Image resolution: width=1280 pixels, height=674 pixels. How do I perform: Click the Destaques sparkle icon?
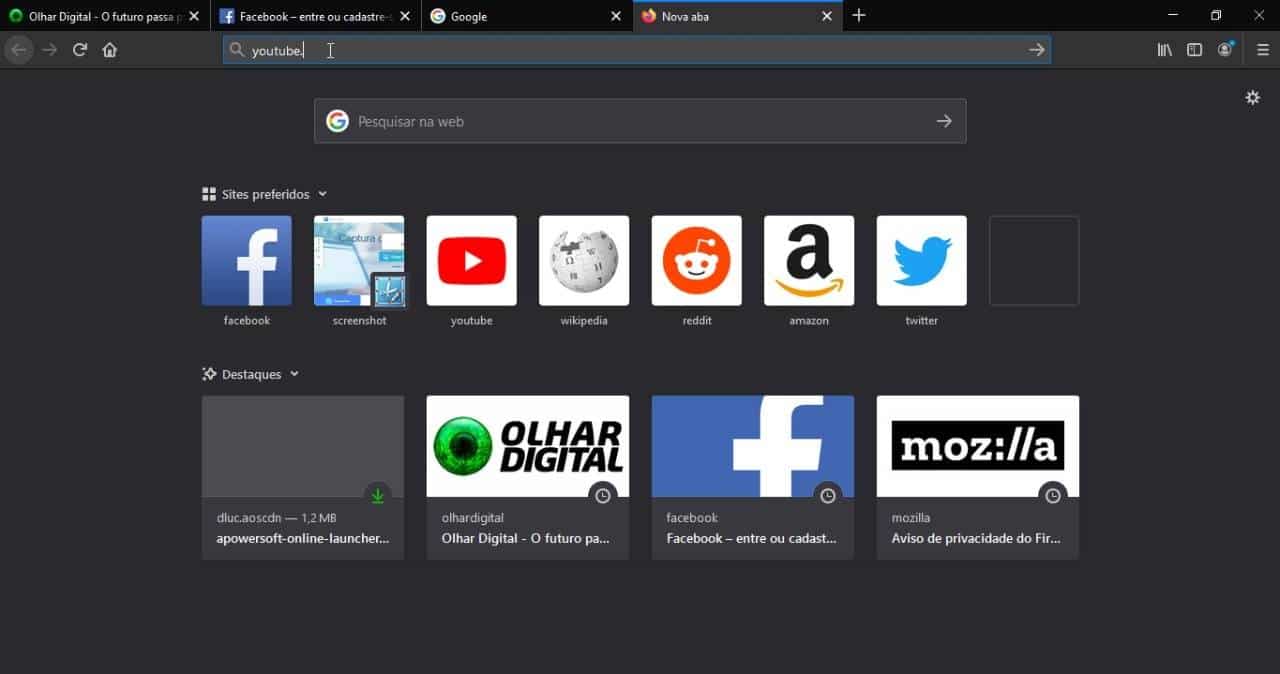click(x=209, y=374)
